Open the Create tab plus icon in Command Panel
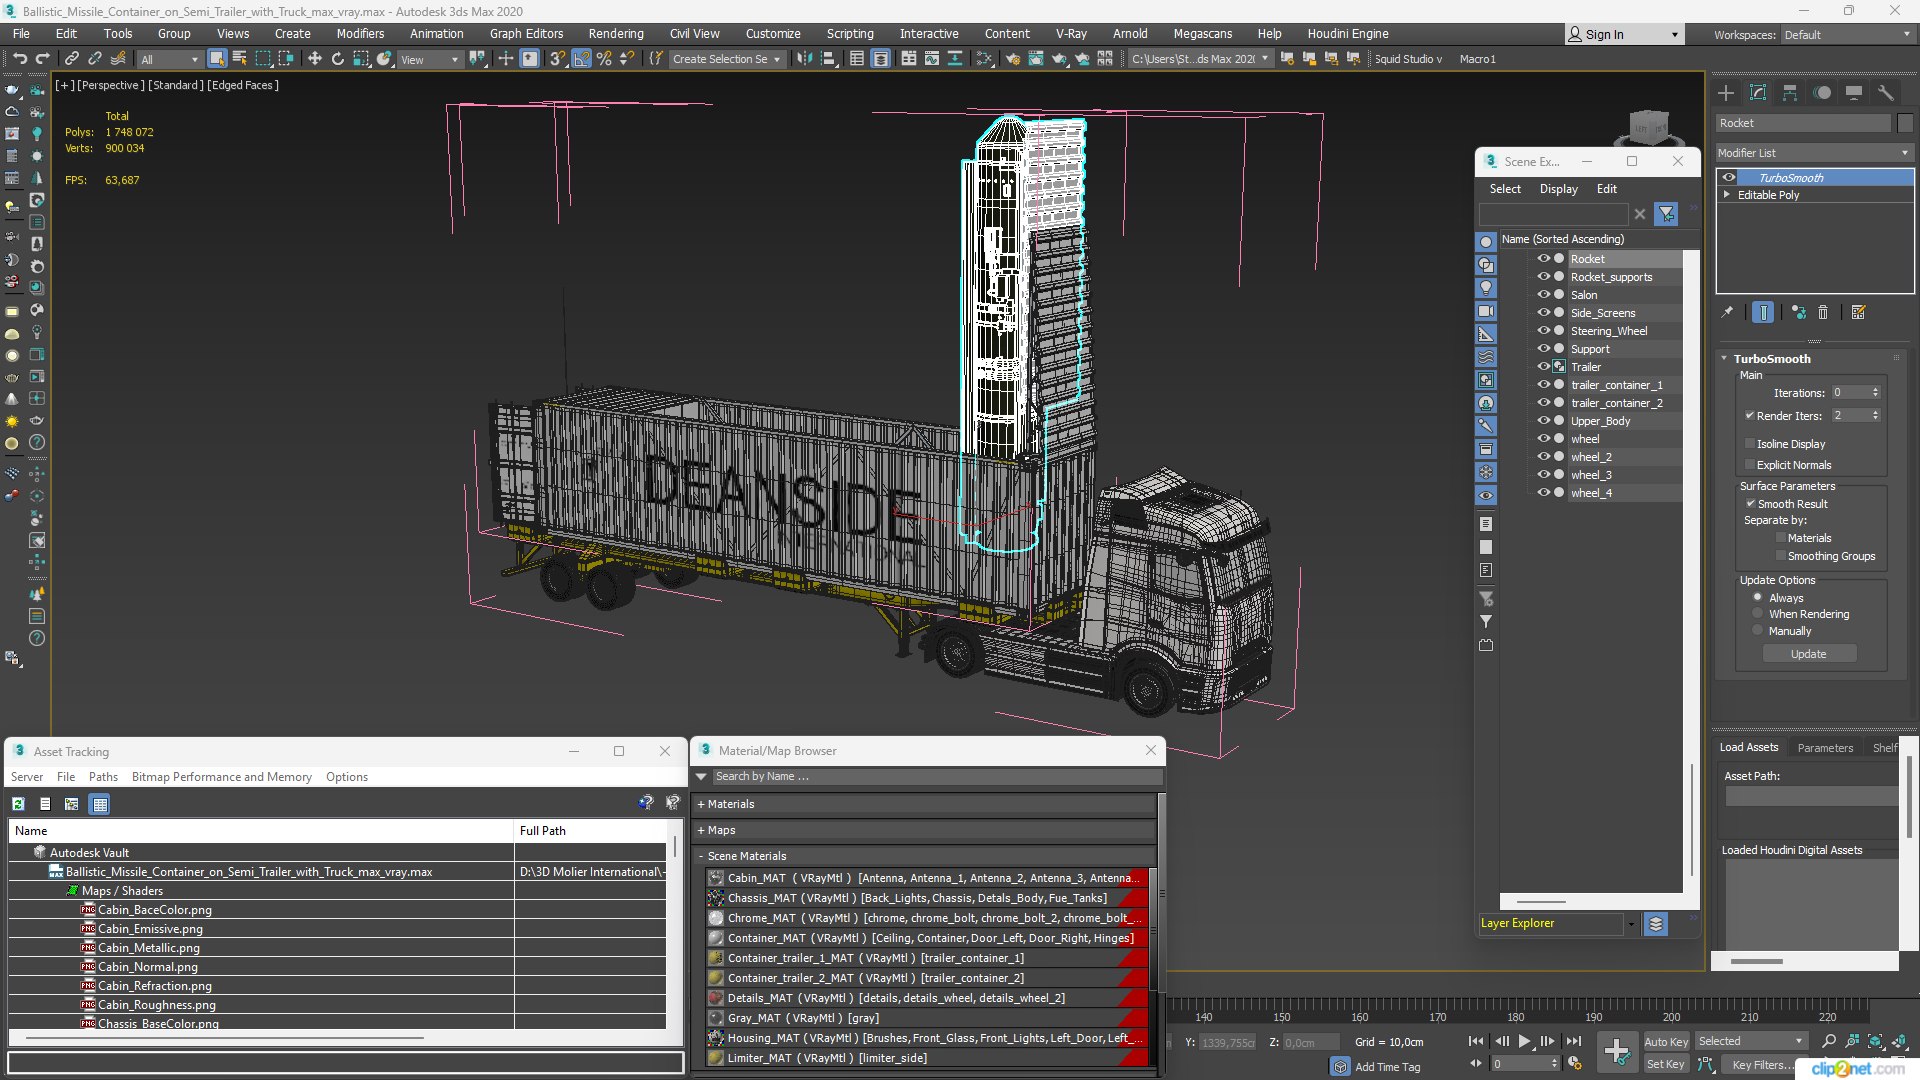This screenshot has height=1080, width=1920. point(1726,93)
